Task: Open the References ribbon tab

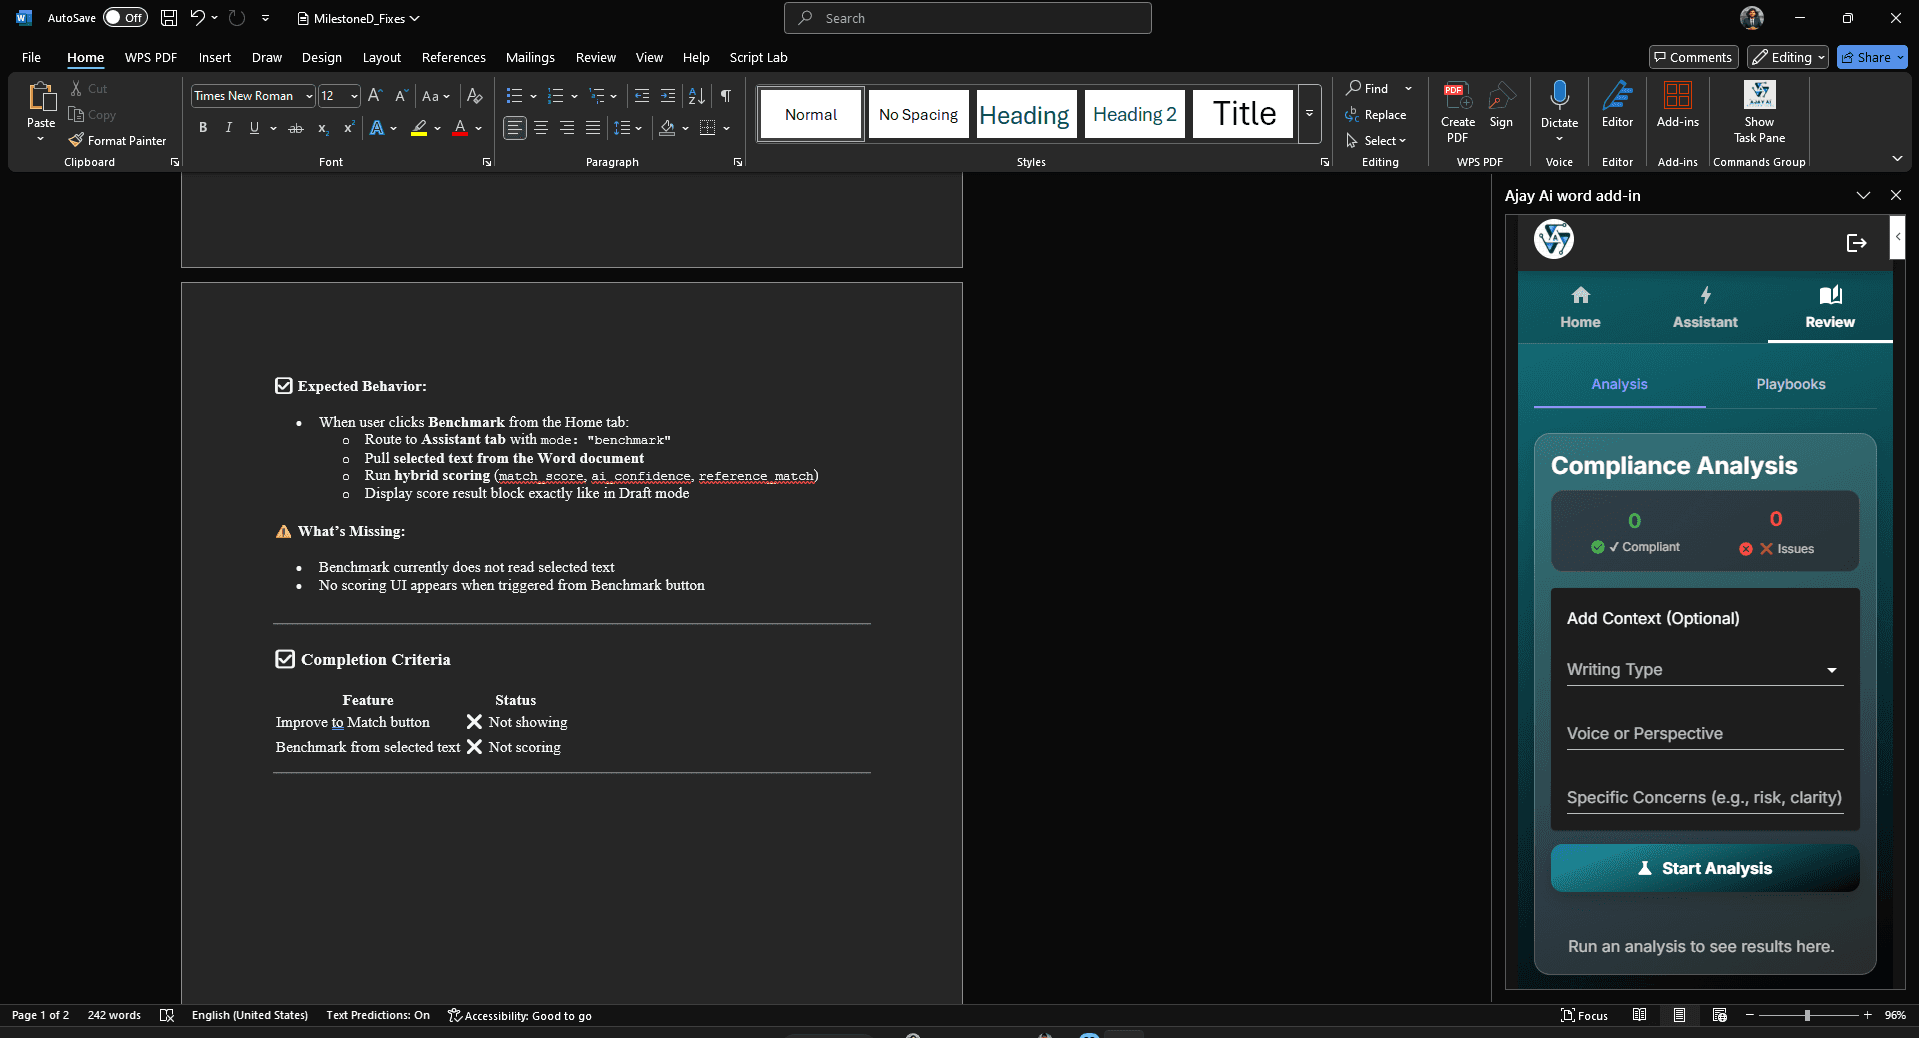Action: tap(453, 57)
